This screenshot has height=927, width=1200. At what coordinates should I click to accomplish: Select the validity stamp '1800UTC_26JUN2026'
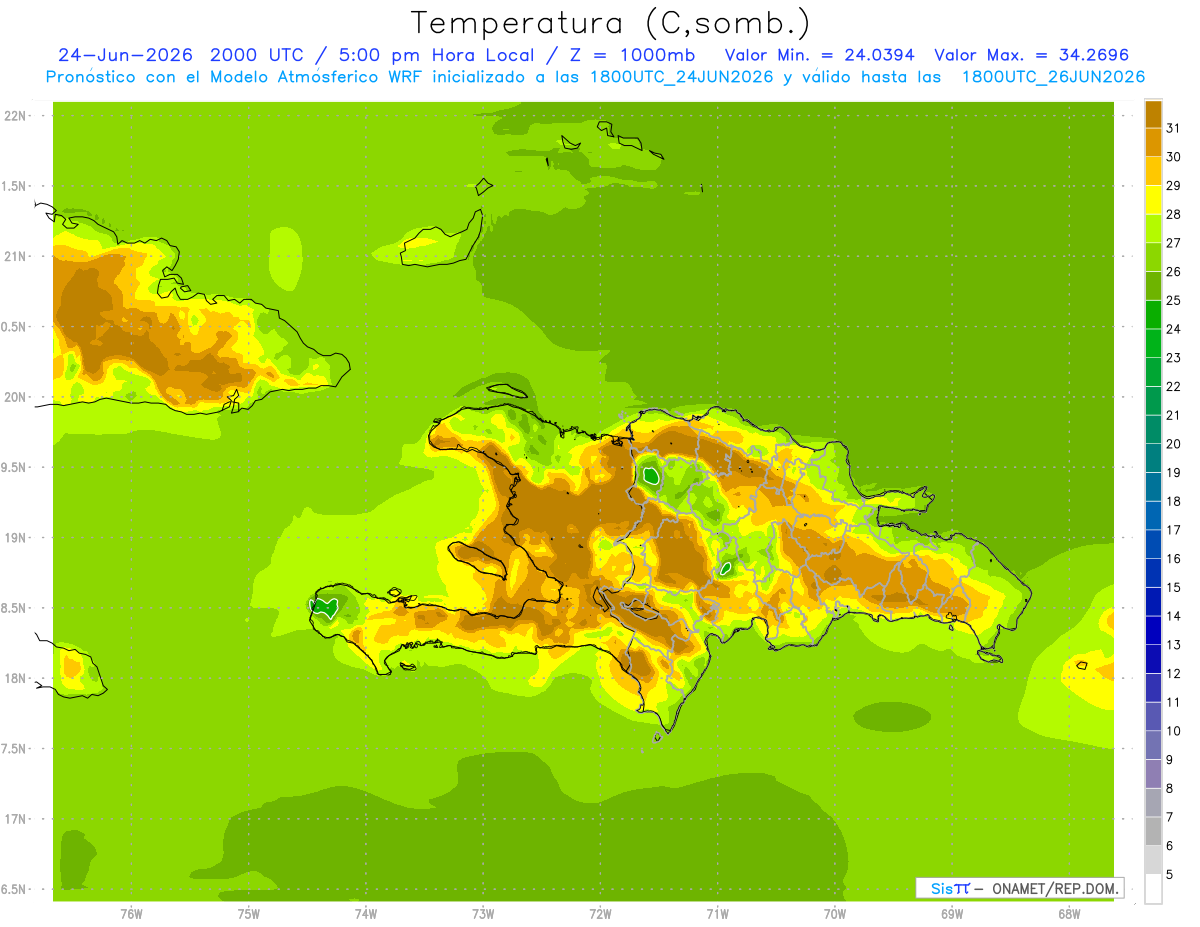click(1052, 77)
